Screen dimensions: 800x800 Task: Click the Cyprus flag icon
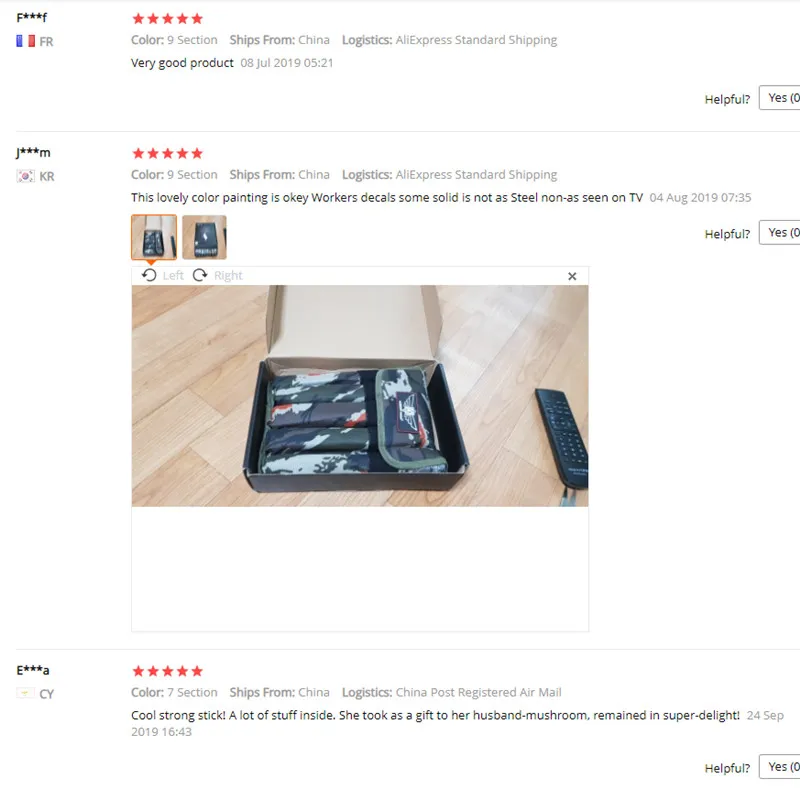tap(26, 693)
